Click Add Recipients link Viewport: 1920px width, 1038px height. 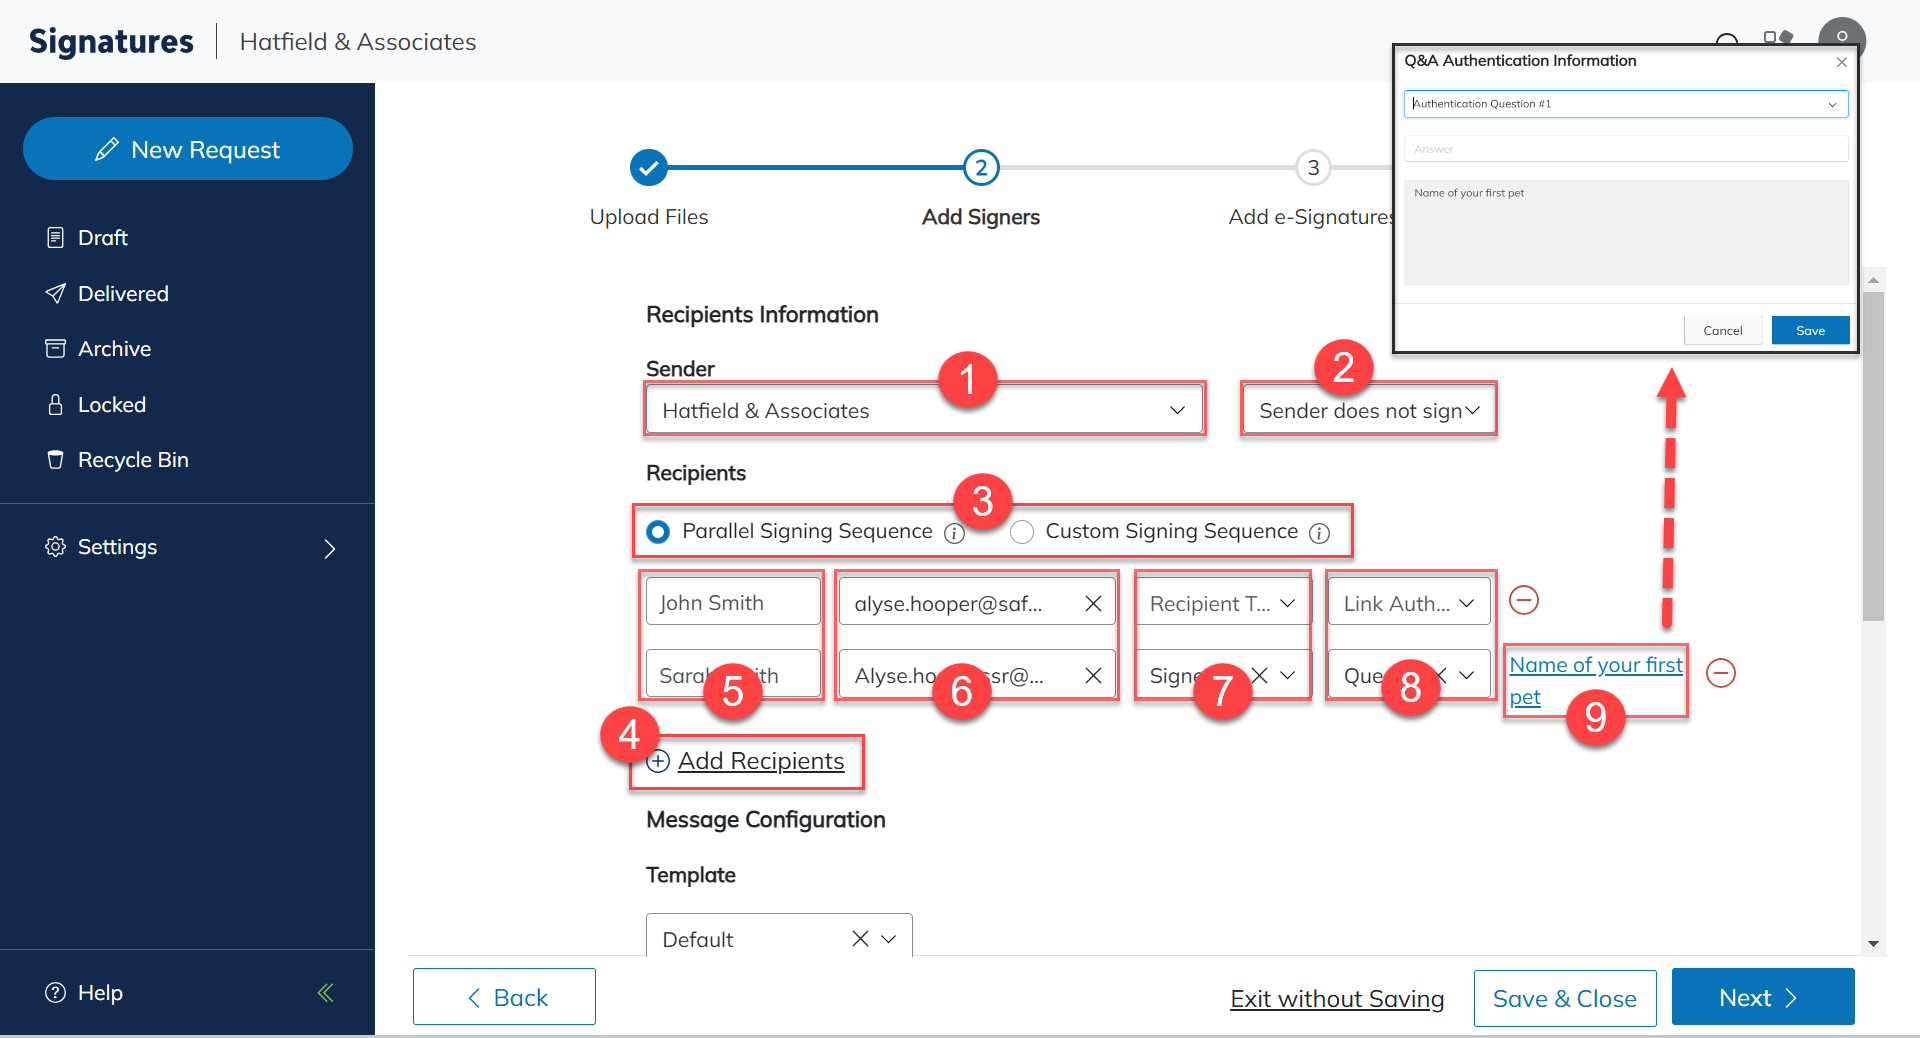[761, 761]
